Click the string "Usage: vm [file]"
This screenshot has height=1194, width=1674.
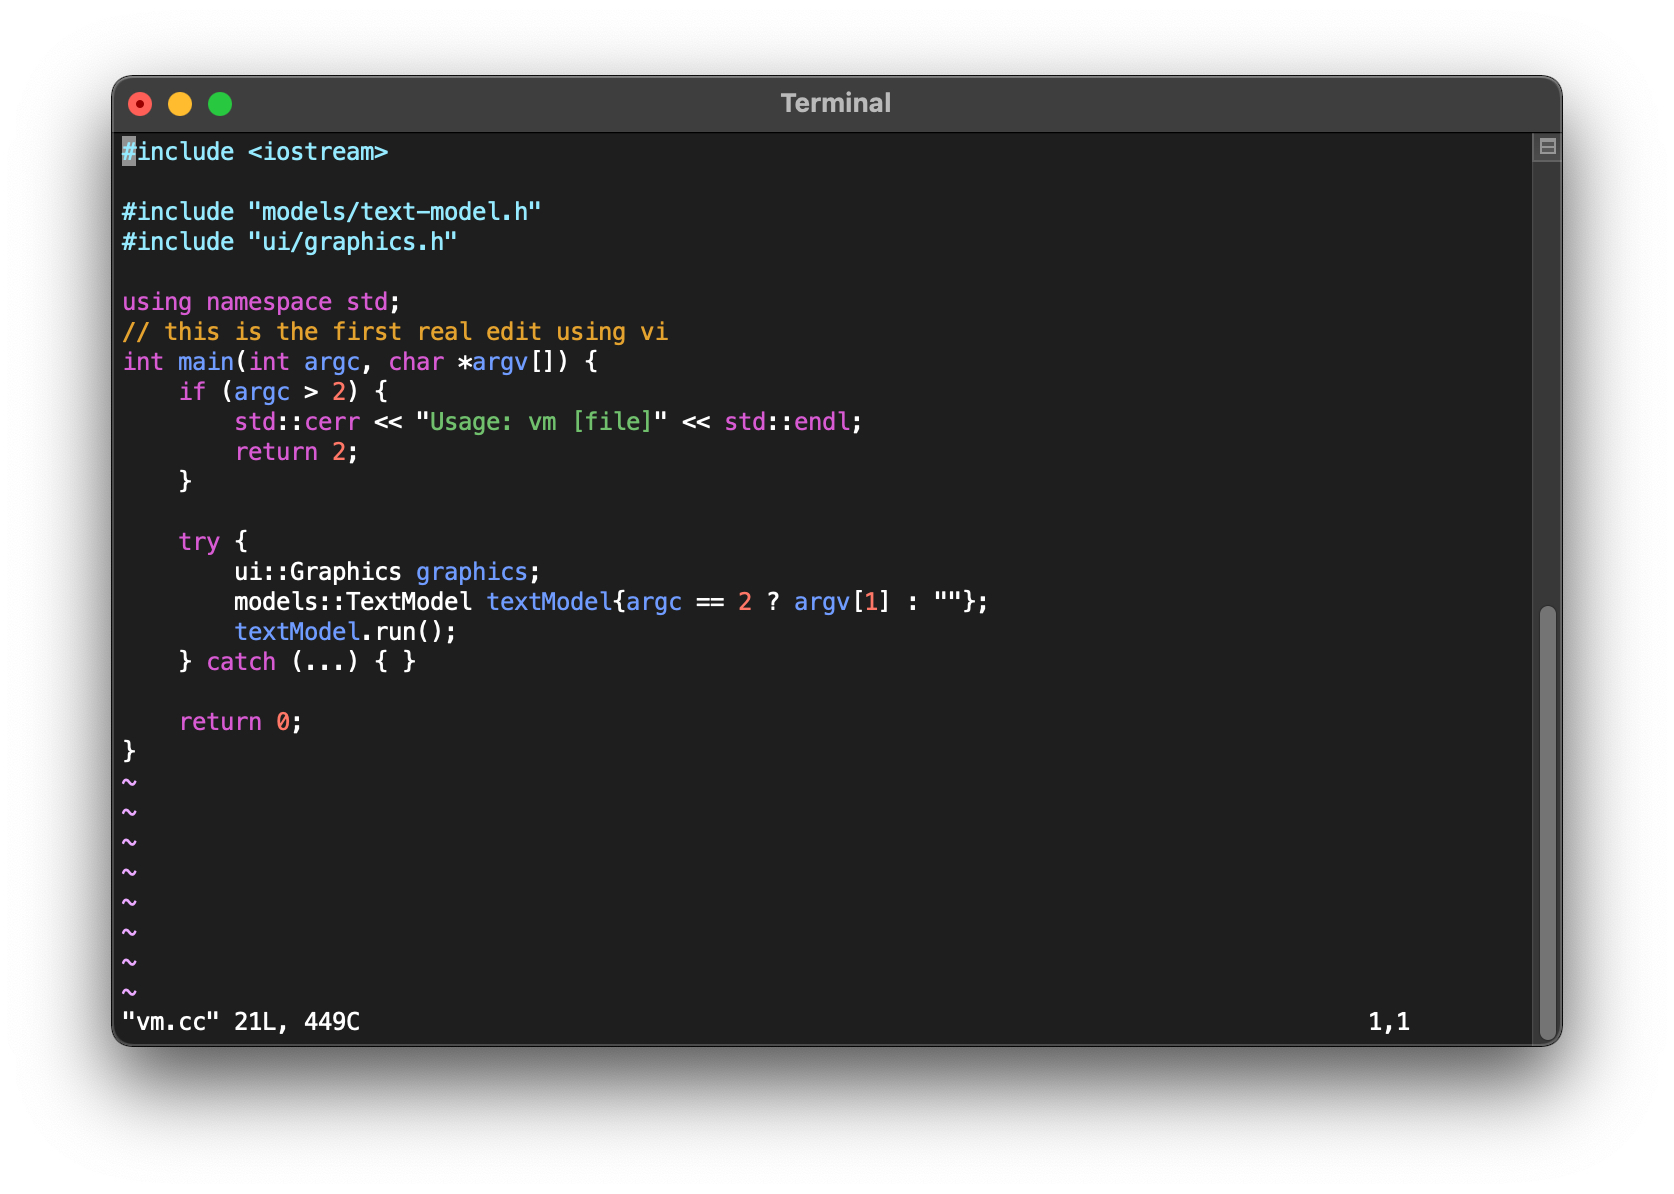point(541,422)
